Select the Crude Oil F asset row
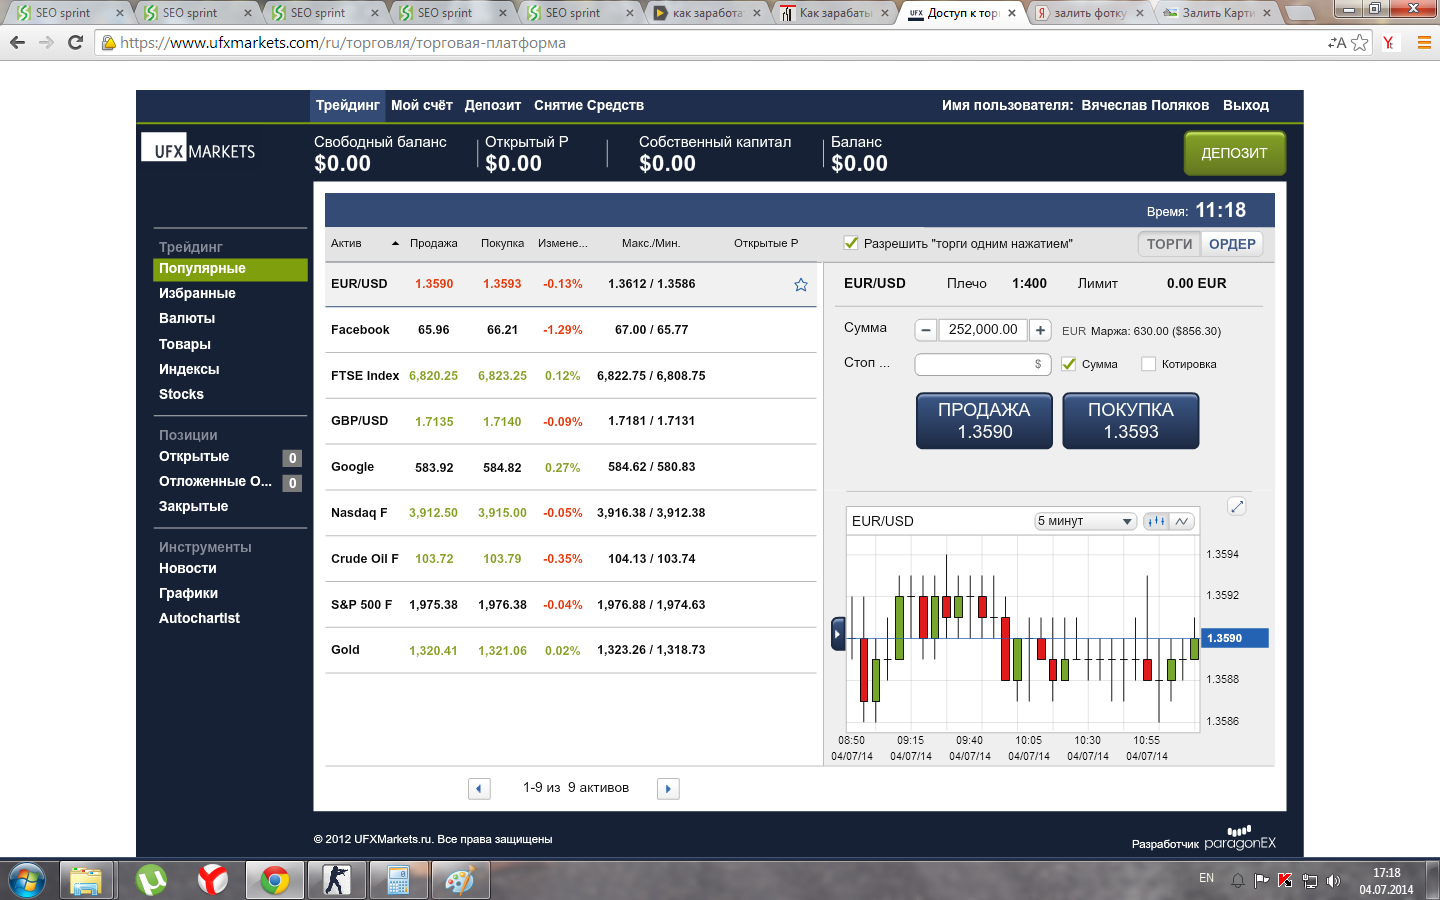 [571, 559]
